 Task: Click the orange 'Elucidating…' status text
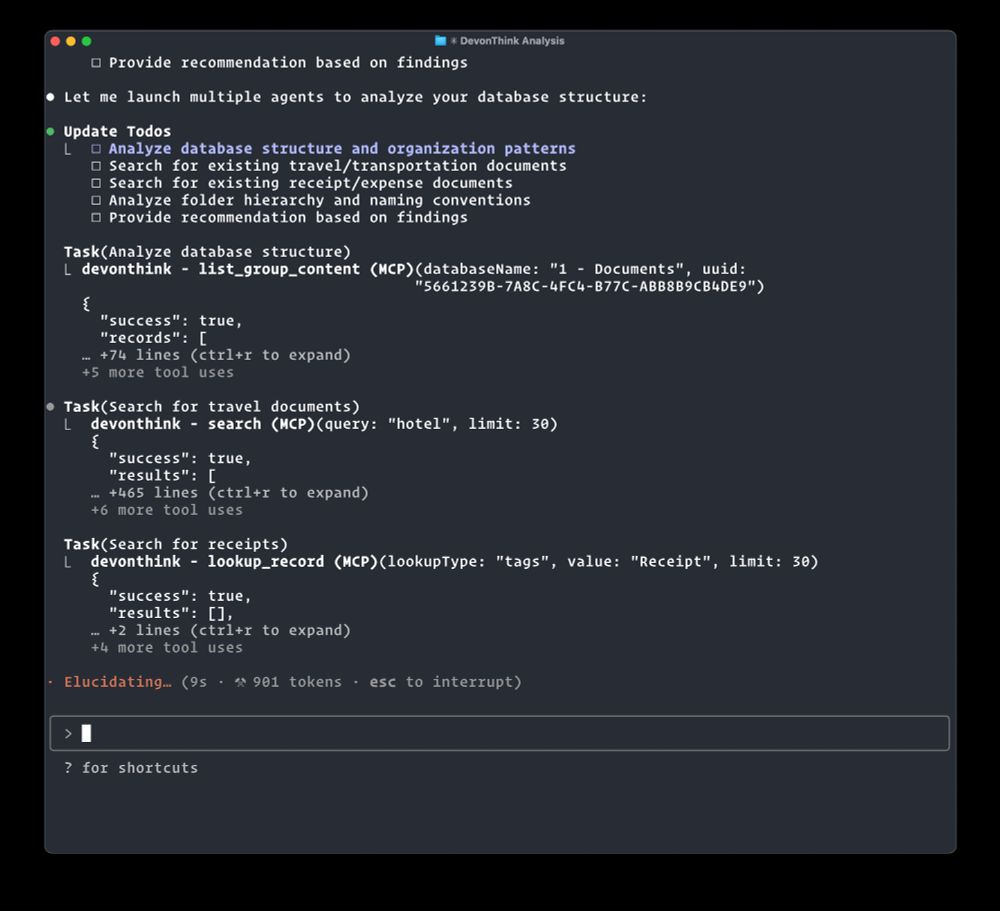(x=117, y=682)
